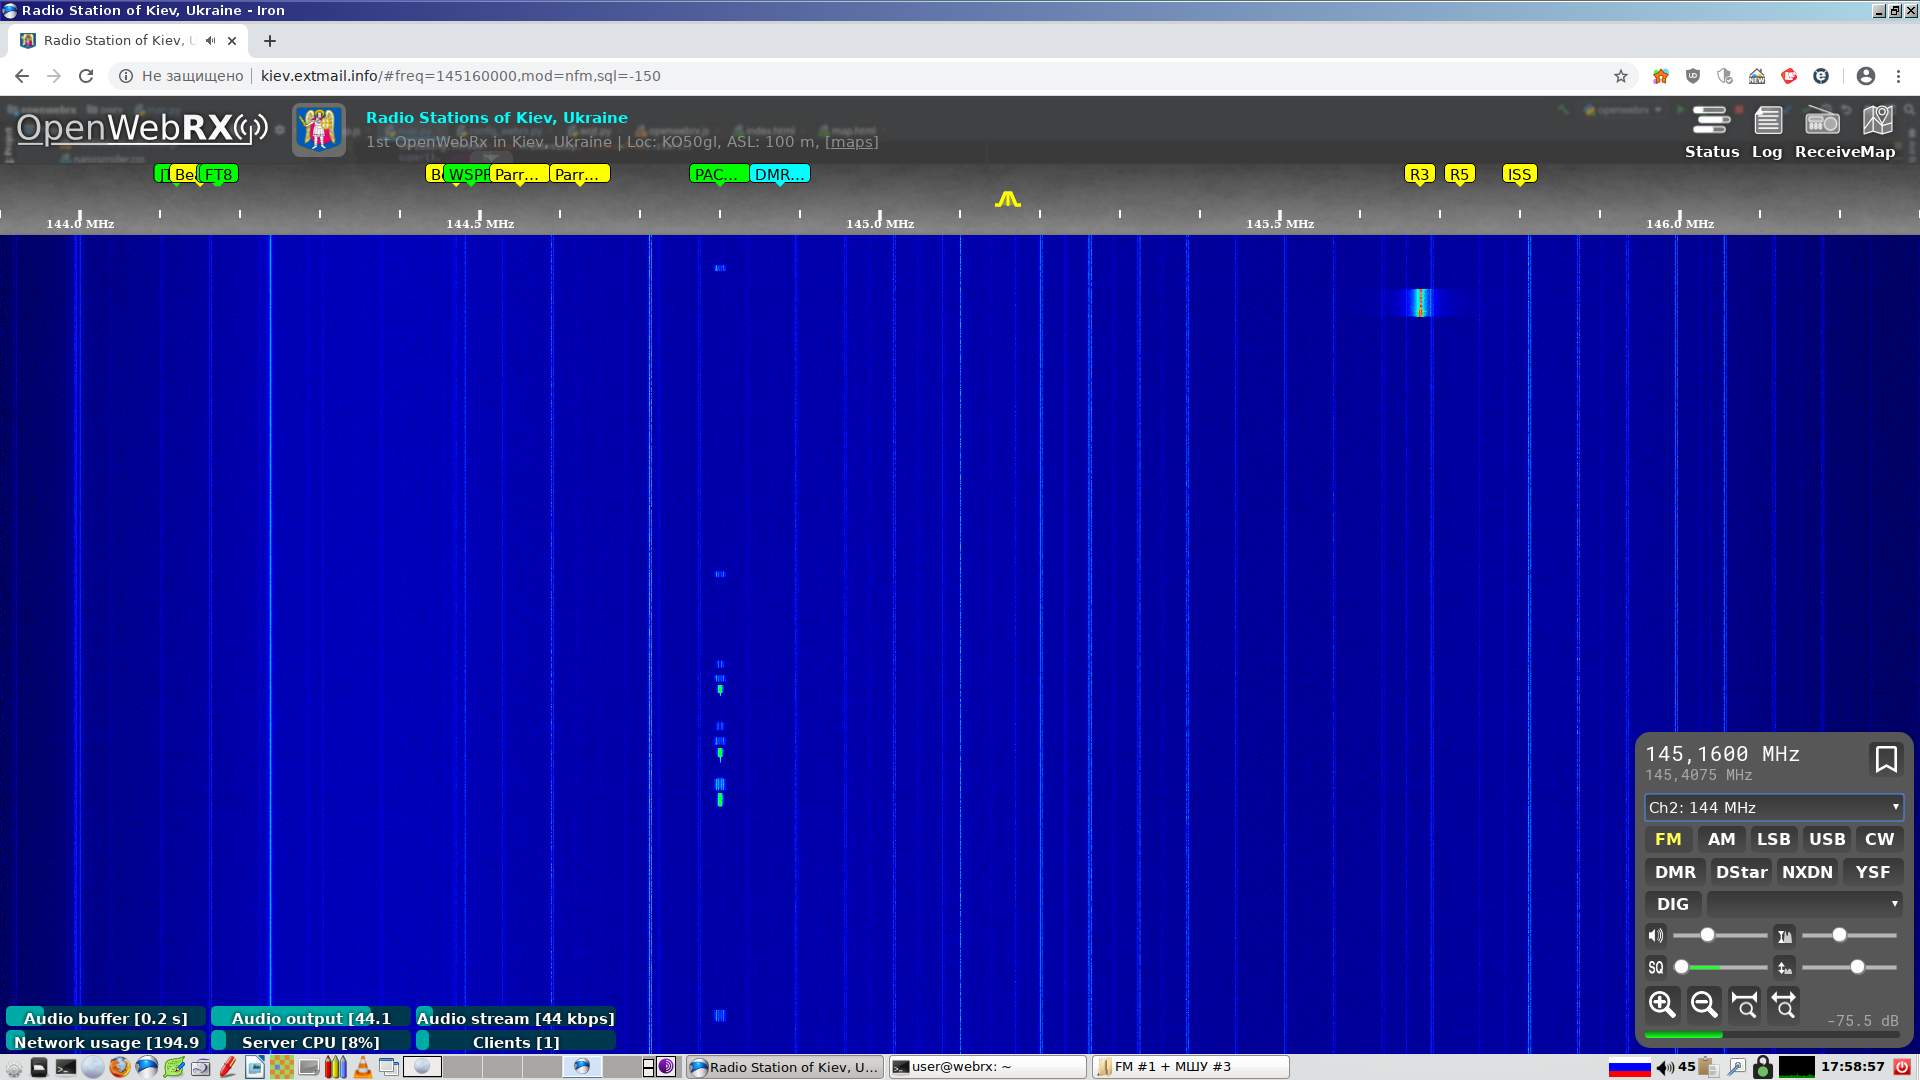This screenshot has width=1920, height=1080.
Task: Mute audio with the speaker icon
Action: click(x=1656, y=936)
